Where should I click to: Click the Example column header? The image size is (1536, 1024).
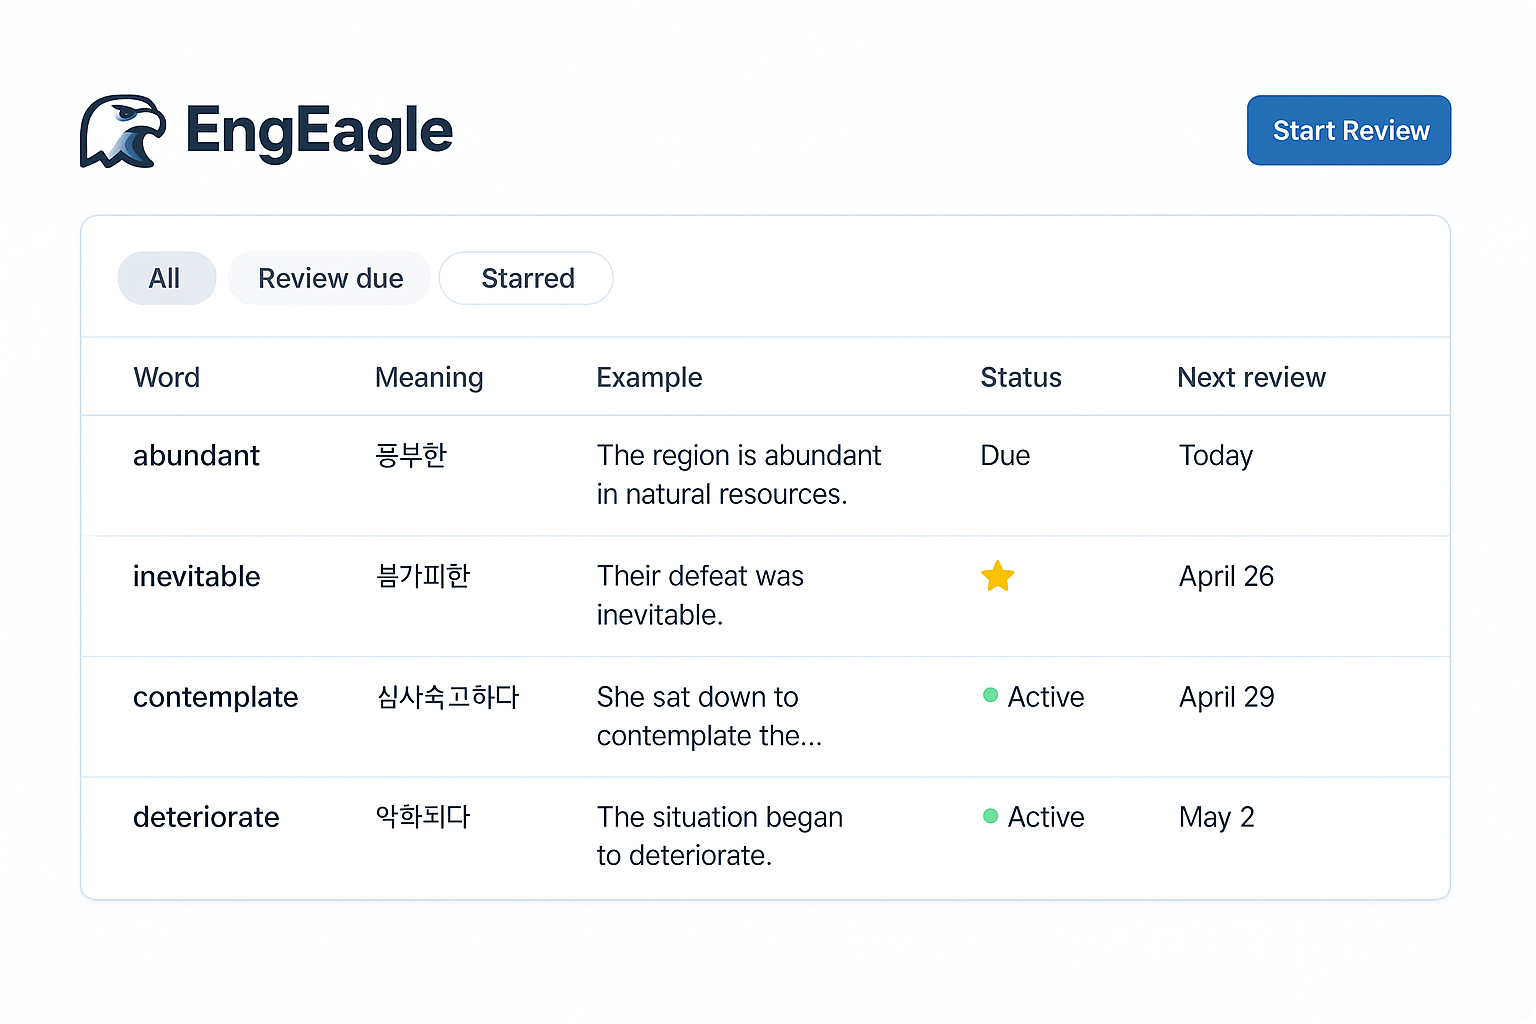coord(649,377)
